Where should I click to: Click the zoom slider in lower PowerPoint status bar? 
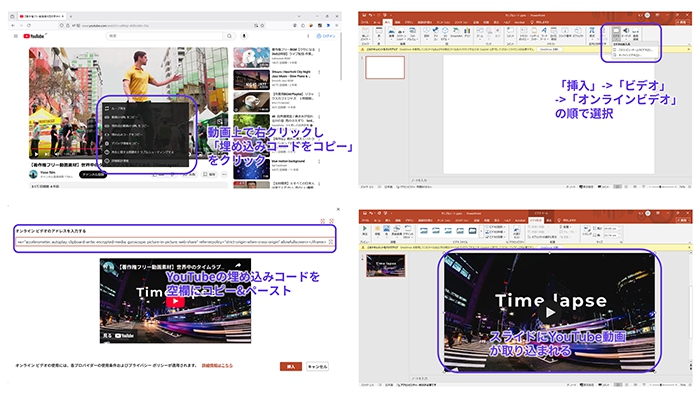[662, 385]
